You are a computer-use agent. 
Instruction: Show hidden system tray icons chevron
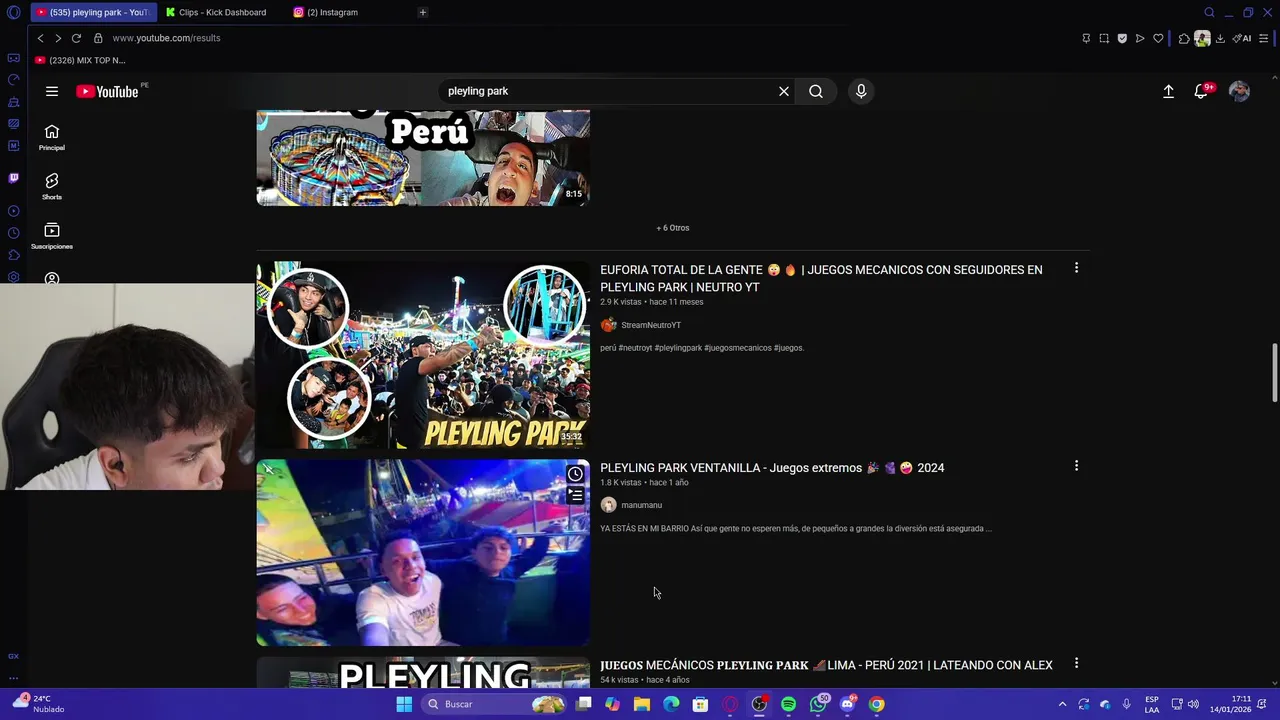point(1062,704)
